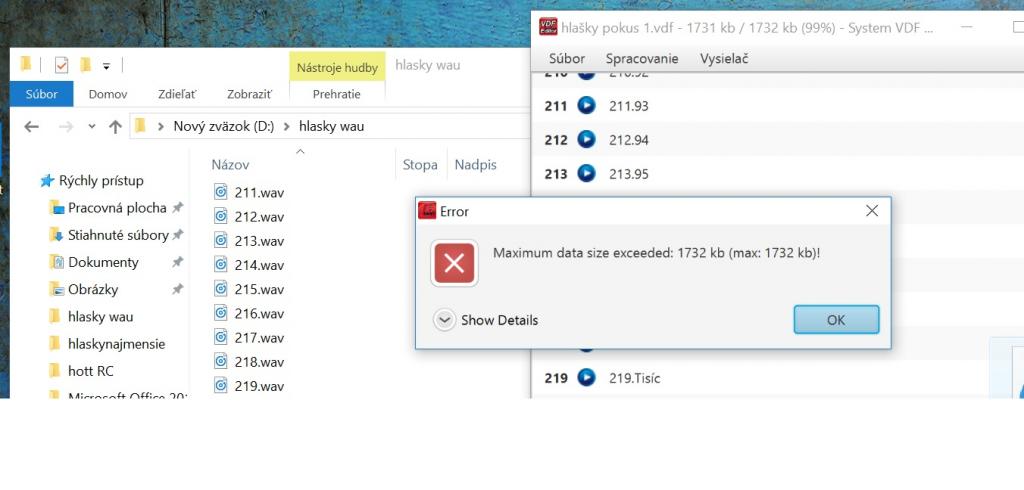Open the Vysielač menu

coord(724,58)
